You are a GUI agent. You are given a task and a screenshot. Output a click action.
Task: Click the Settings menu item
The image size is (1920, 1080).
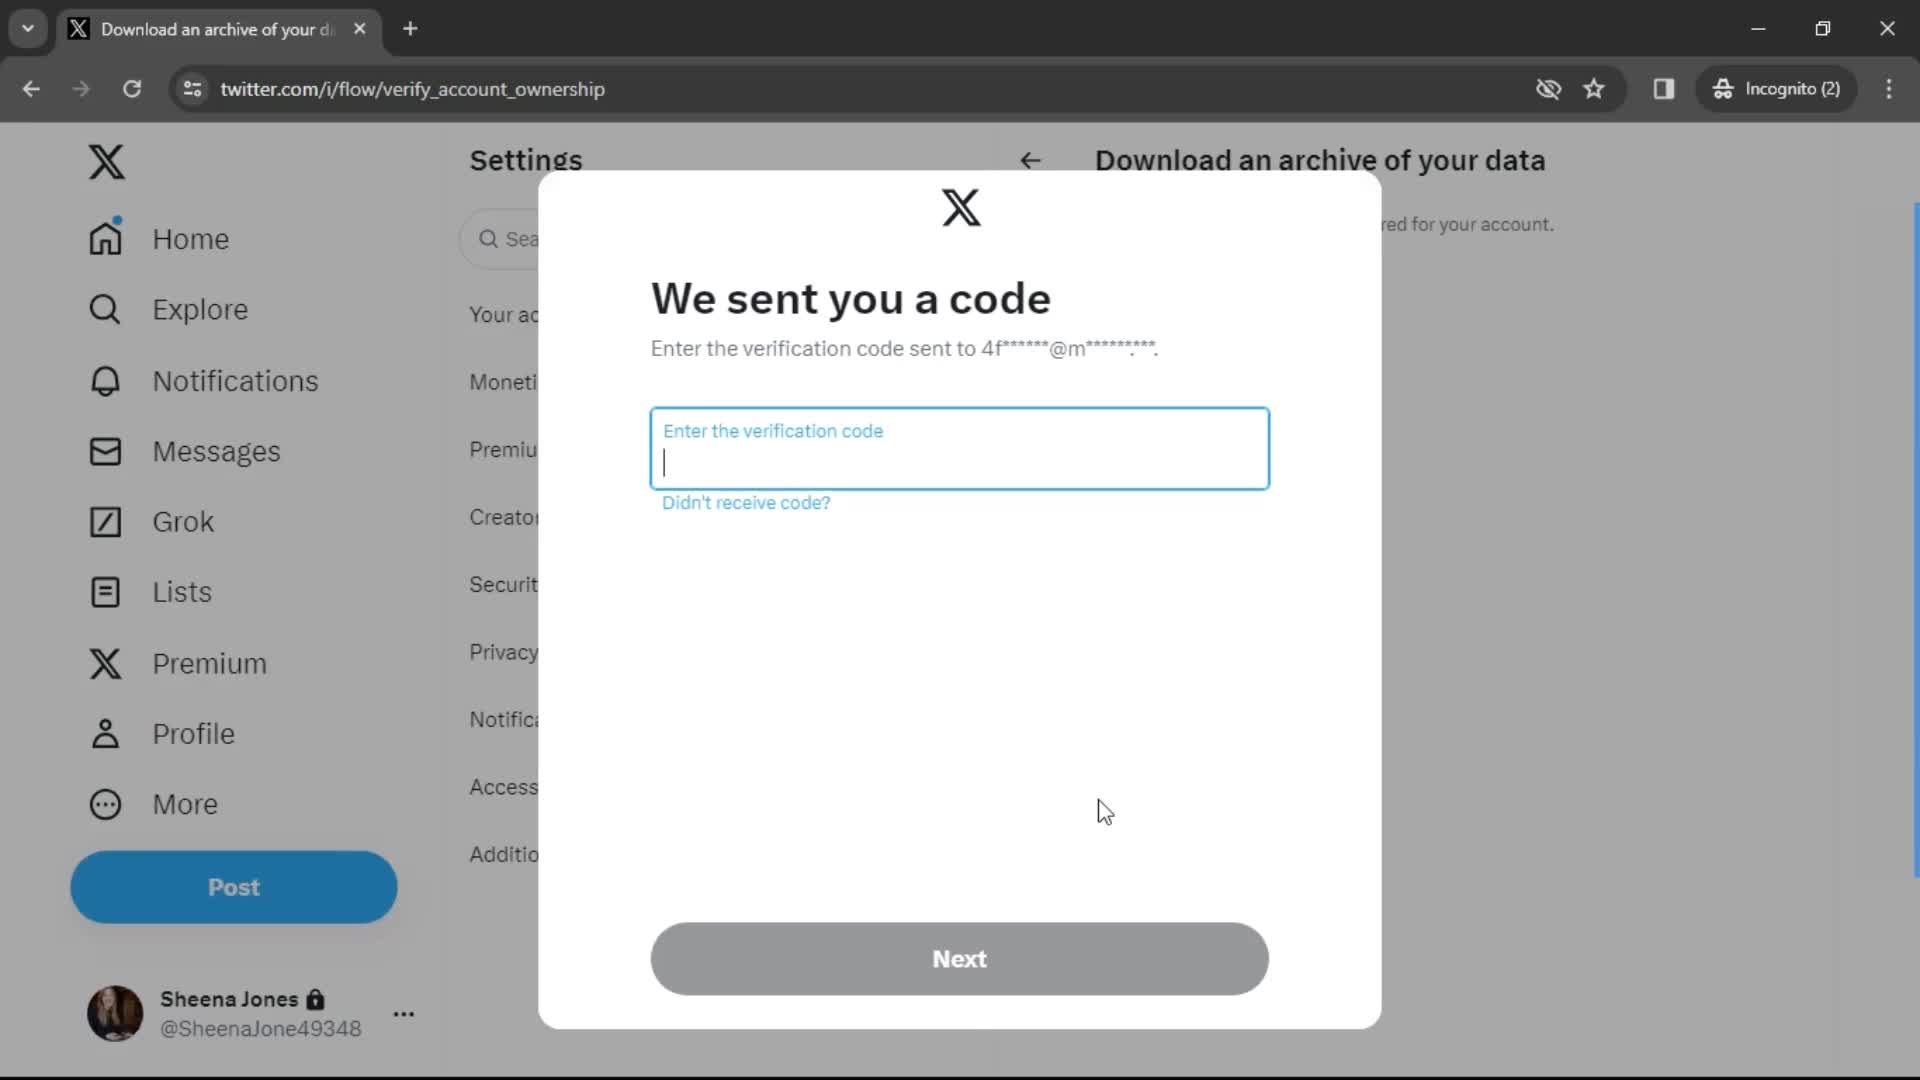[526, 160]
